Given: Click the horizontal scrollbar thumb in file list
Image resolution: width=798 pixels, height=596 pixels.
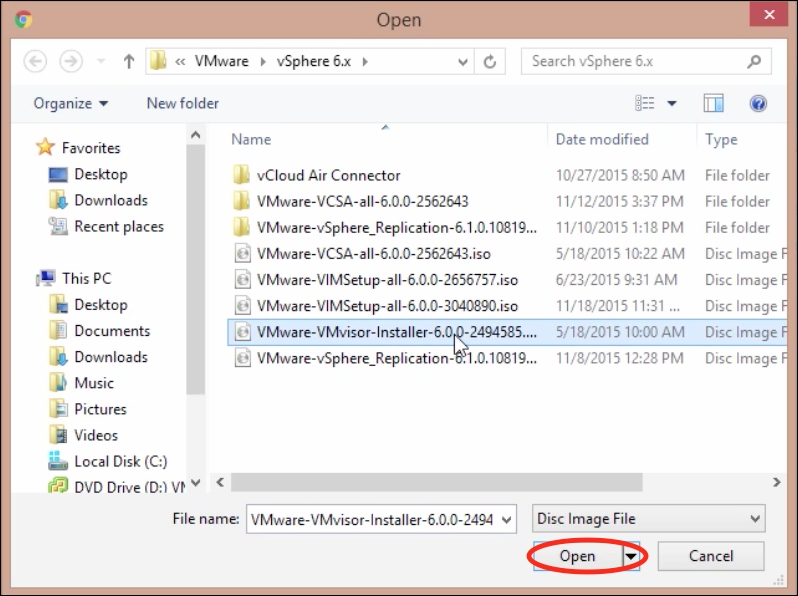Looking at the screenshot, I should pyautogui.click(x=437, y=482).
